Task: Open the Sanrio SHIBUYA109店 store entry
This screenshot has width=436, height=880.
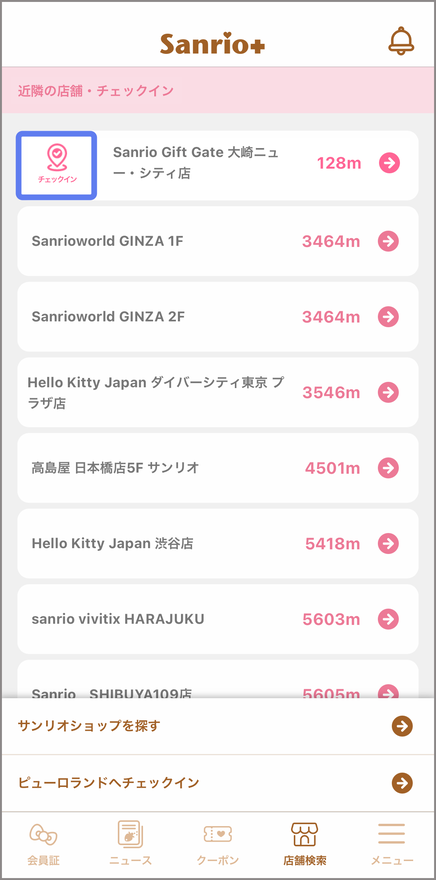Action: point(218,679)
